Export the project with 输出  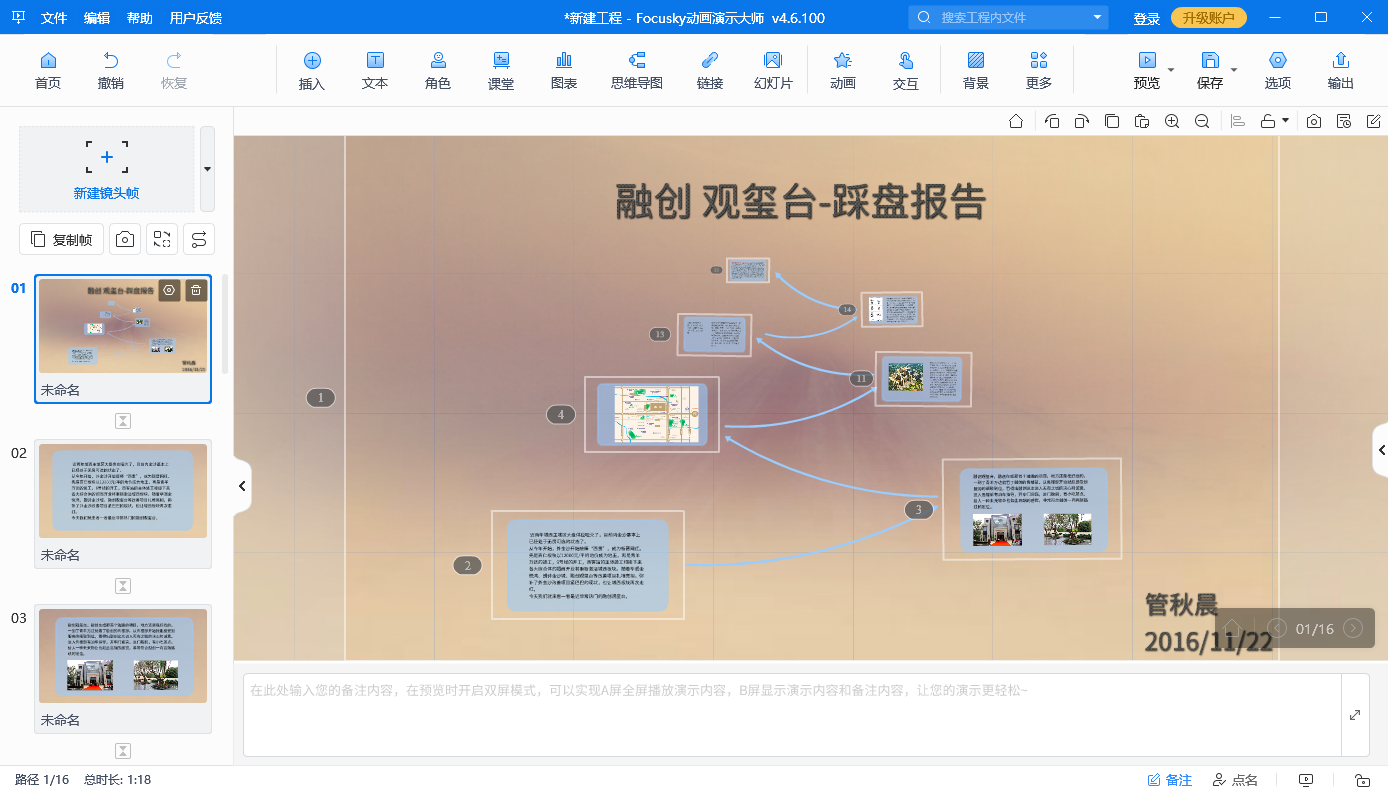(x=1341, y=70)
